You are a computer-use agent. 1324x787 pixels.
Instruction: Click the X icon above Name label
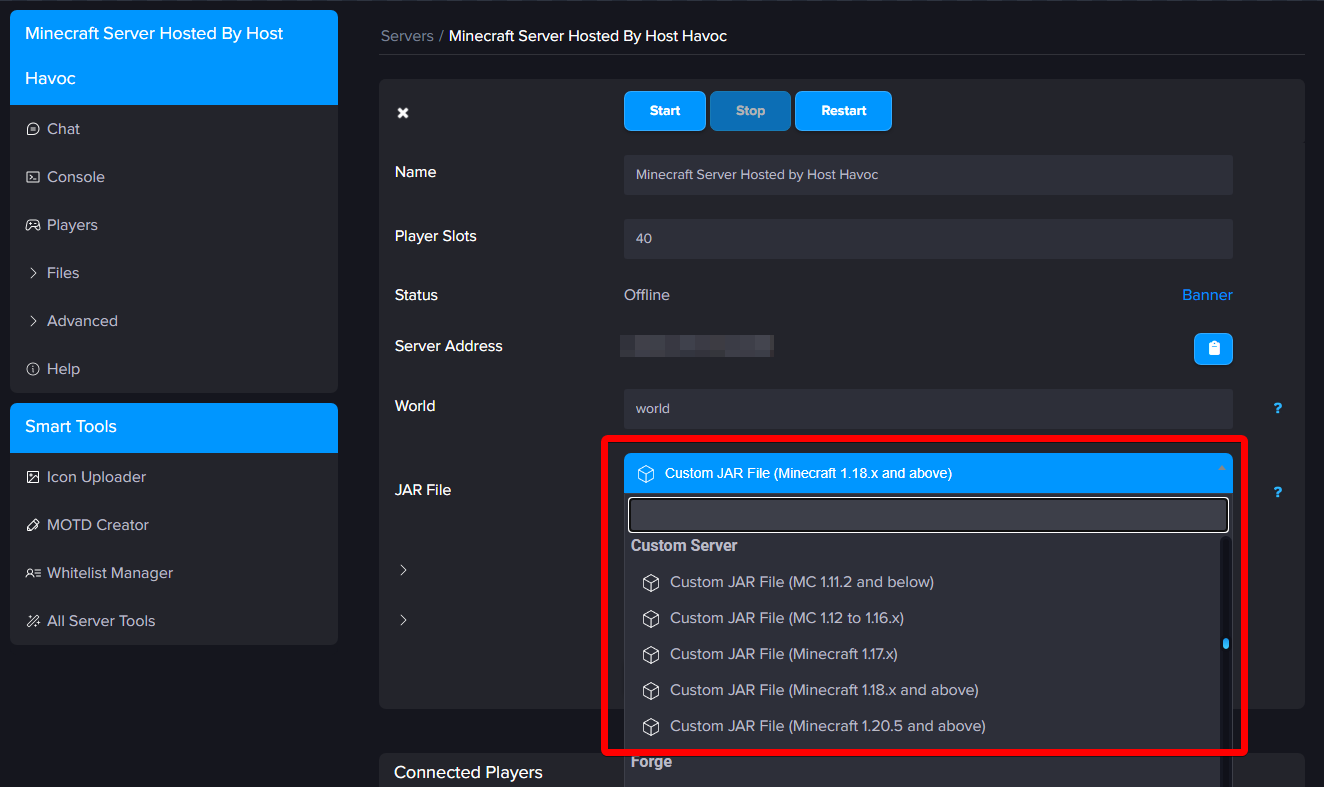403,113
